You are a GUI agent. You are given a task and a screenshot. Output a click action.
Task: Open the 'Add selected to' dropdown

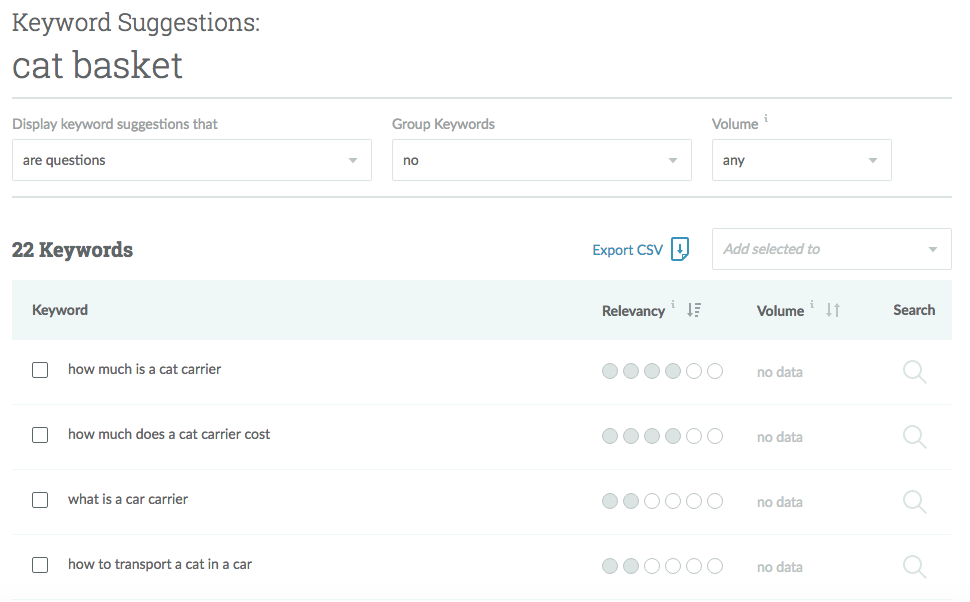coord(831,249)
